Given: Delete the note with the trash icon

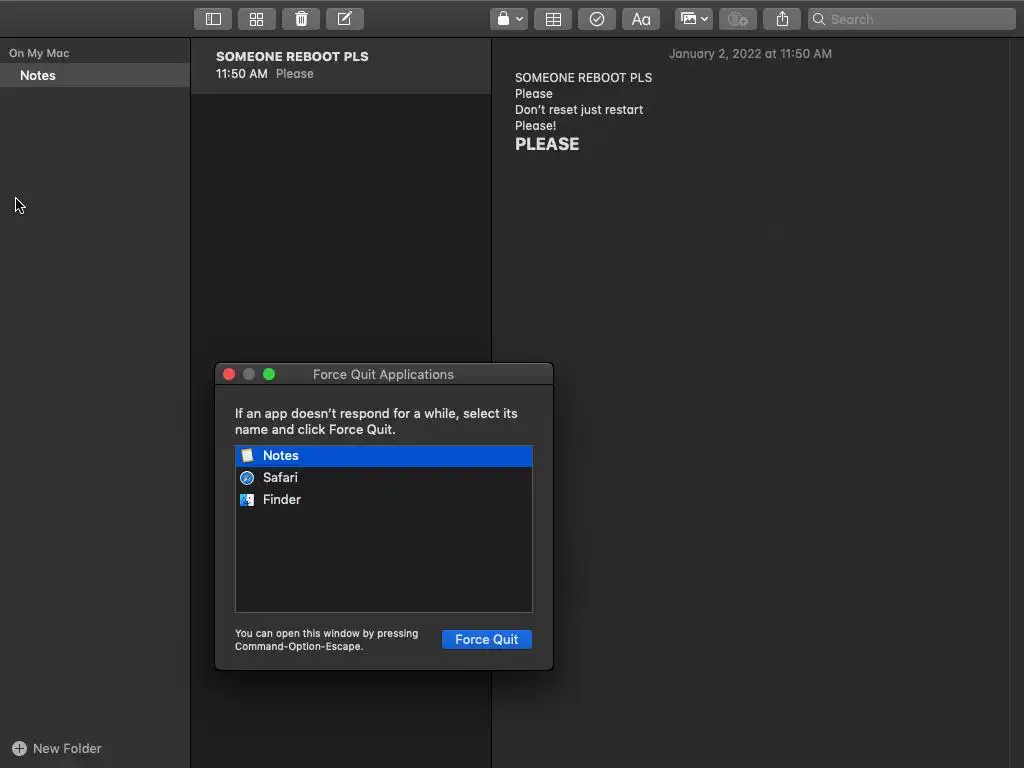Looking at the screenshot, I should pos(301,19).
